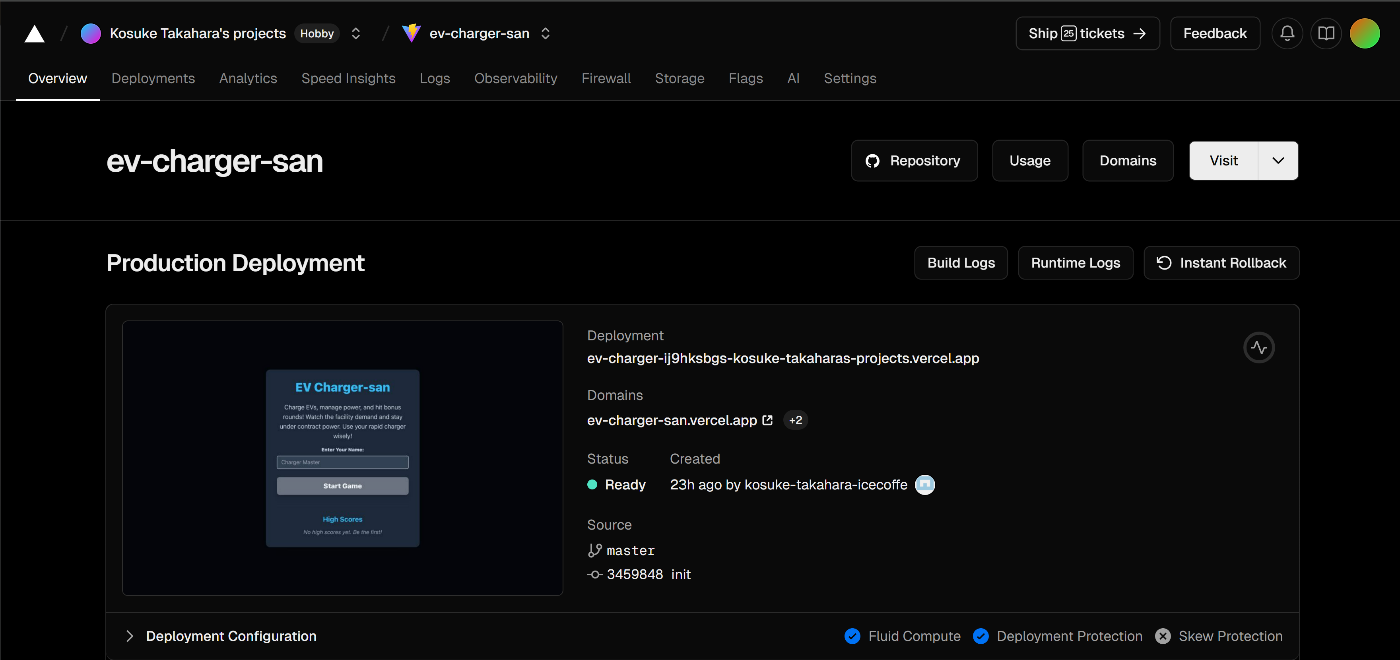Click the creator avatar next to kosuke-takahara-icecoffe
This screenshot has height=660, width=1400.
925,485
